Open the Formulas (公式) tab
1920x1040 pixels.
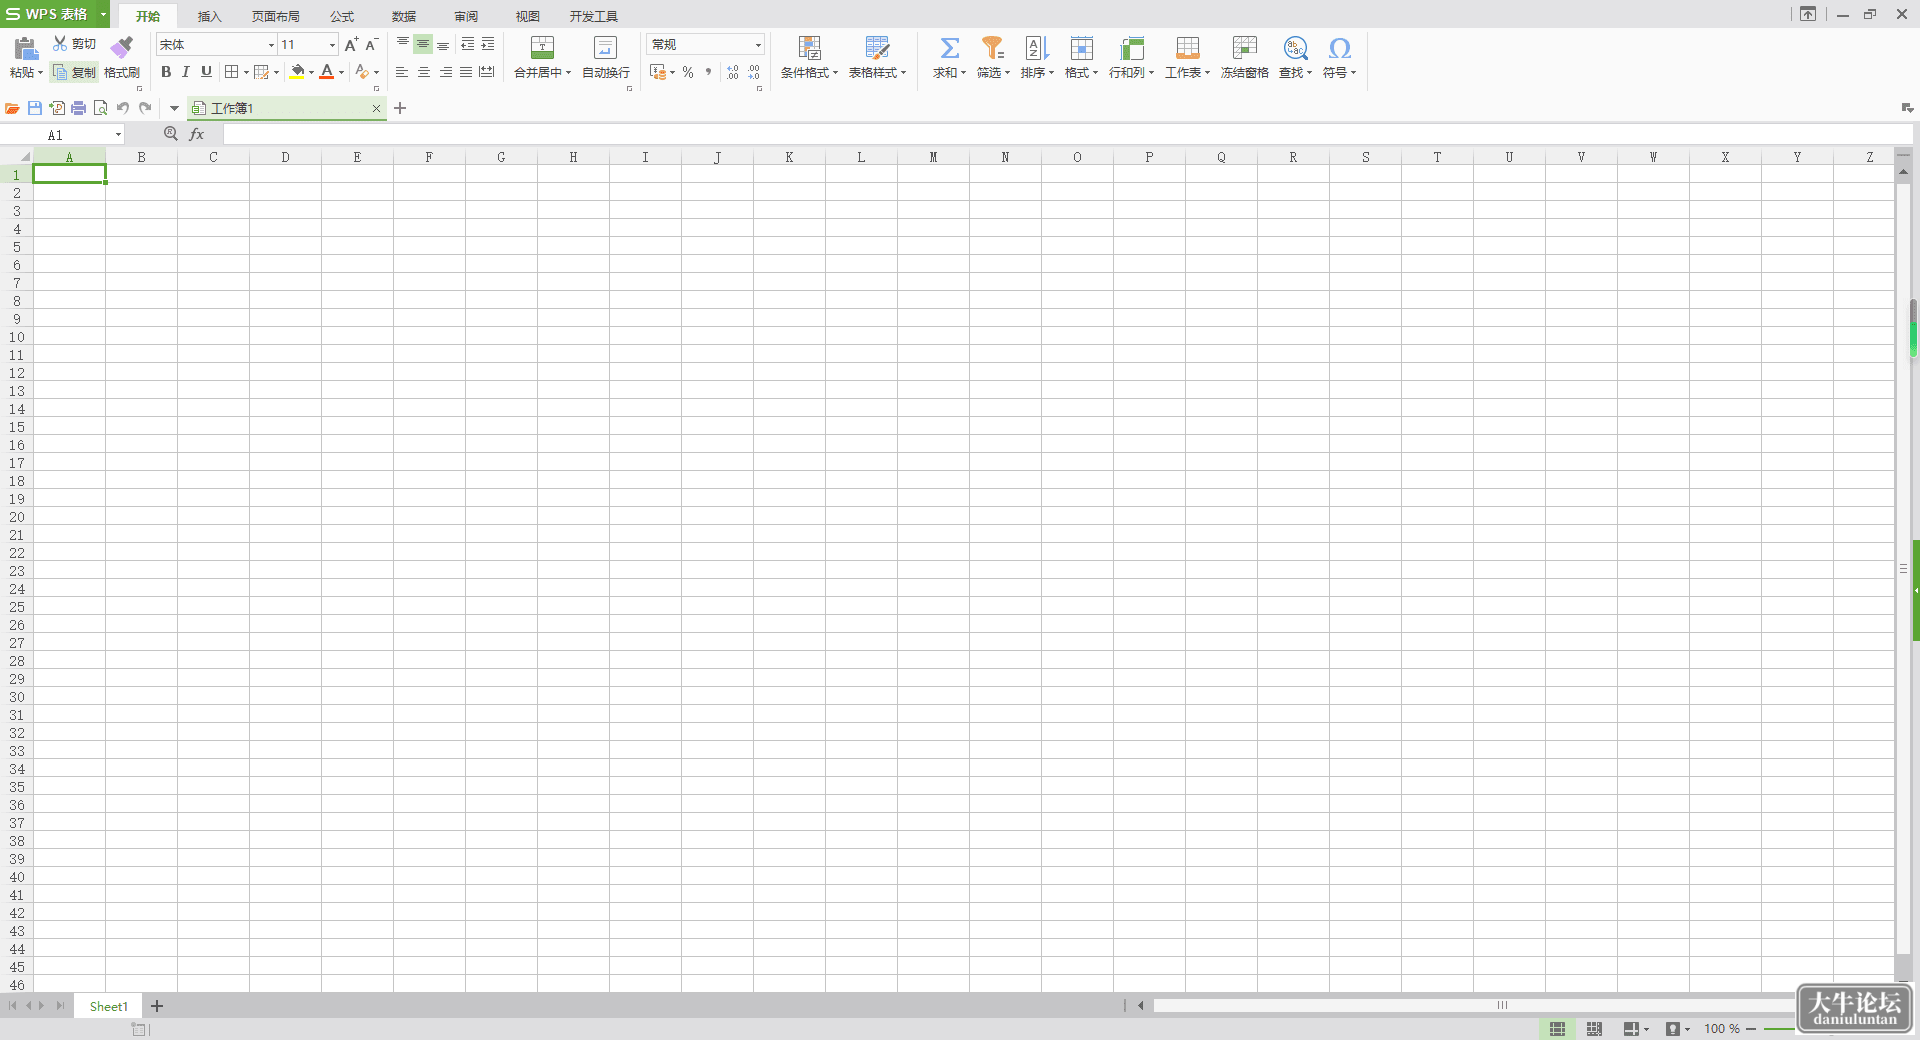342,16
